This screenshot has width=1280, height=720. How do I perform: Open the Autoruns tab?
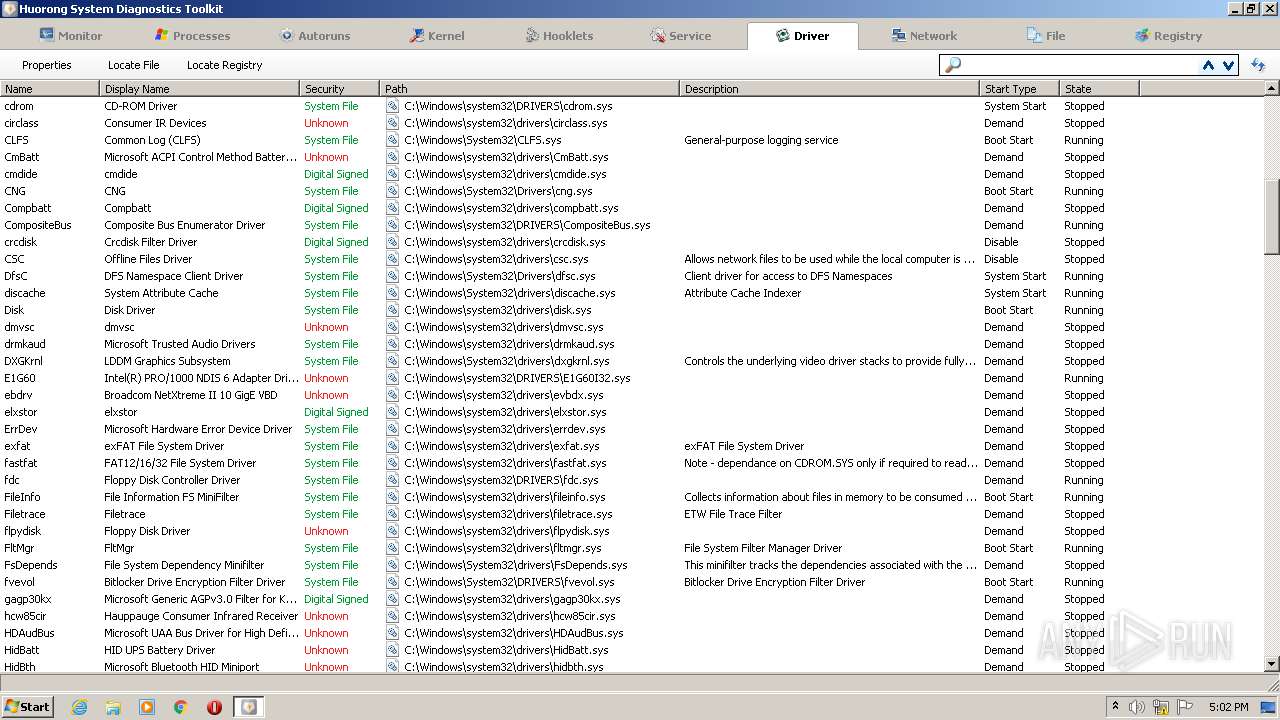314,35
